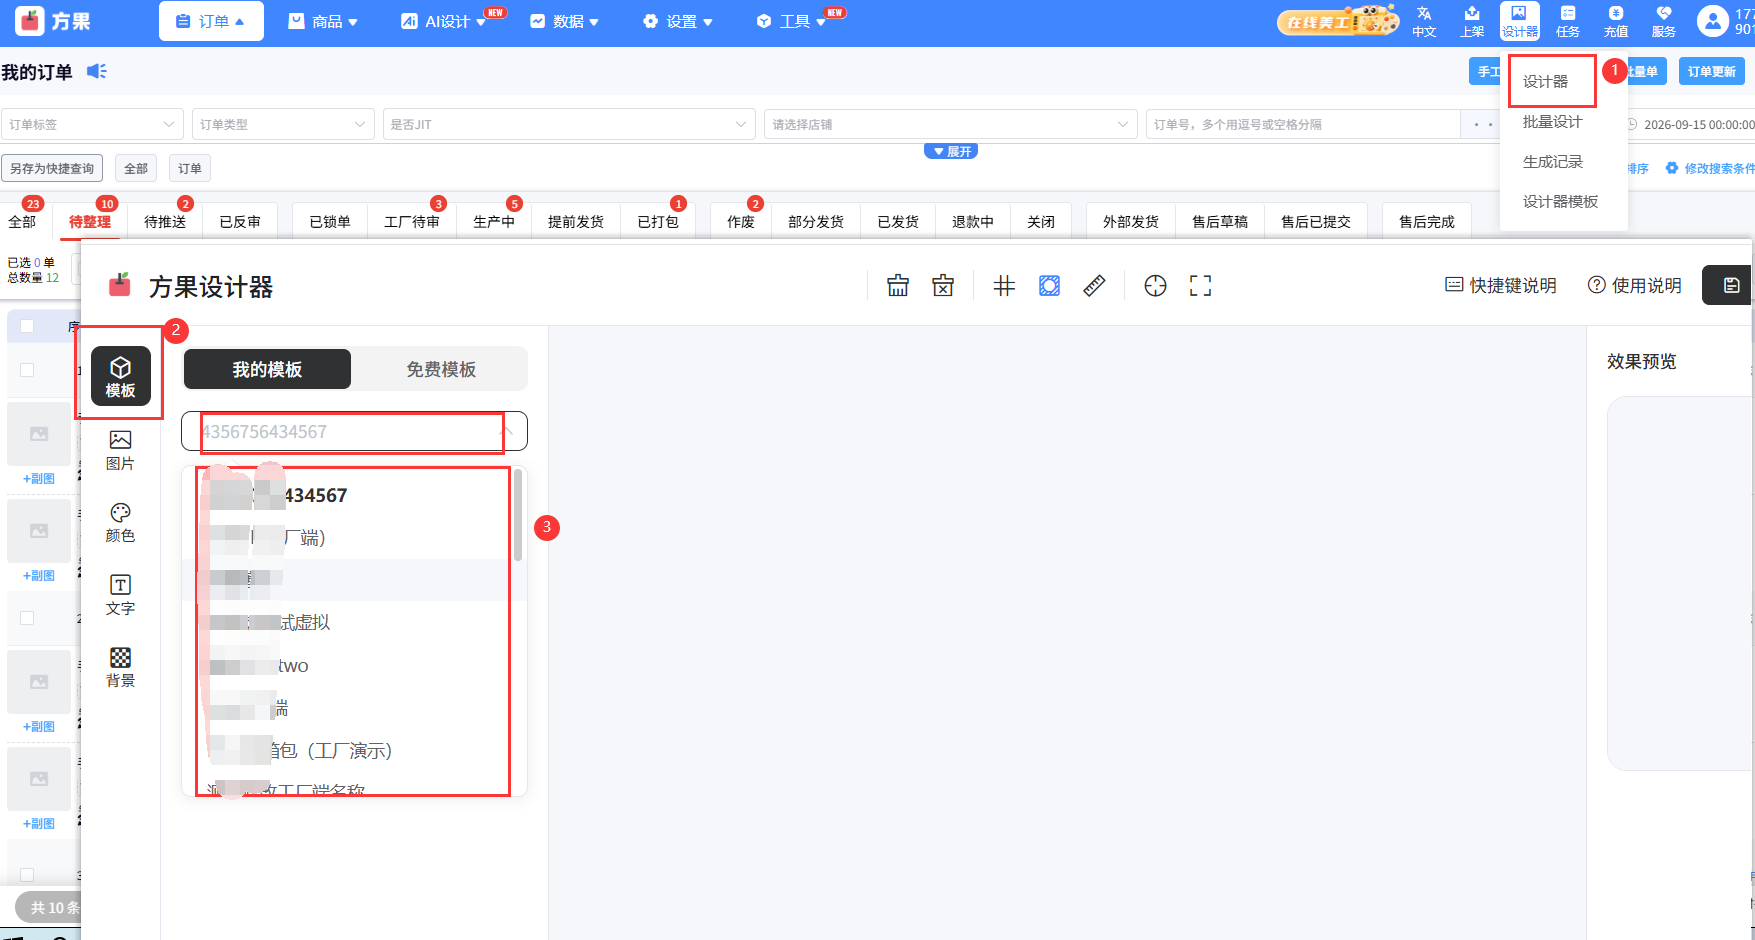Click the crosshair center icon
Image resolution: width=1755 pixels, height=940 pixels.
tap(1155, 286)
